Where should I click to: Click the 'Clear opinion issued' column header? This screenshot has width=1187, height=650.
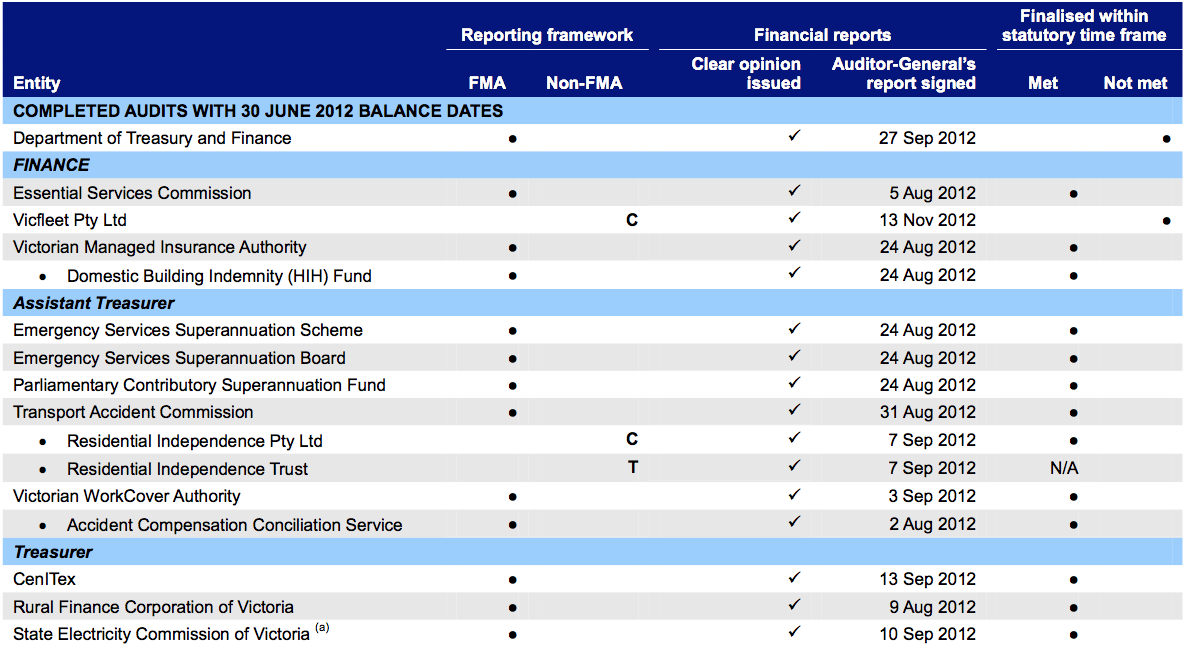tap(746, 73)
